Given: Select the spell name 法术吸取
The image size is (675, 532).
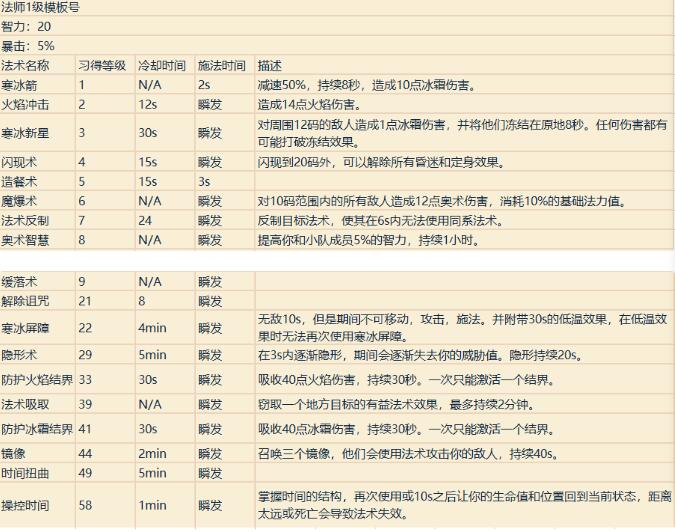Looking at the screenshot, I should pos(25,405).
